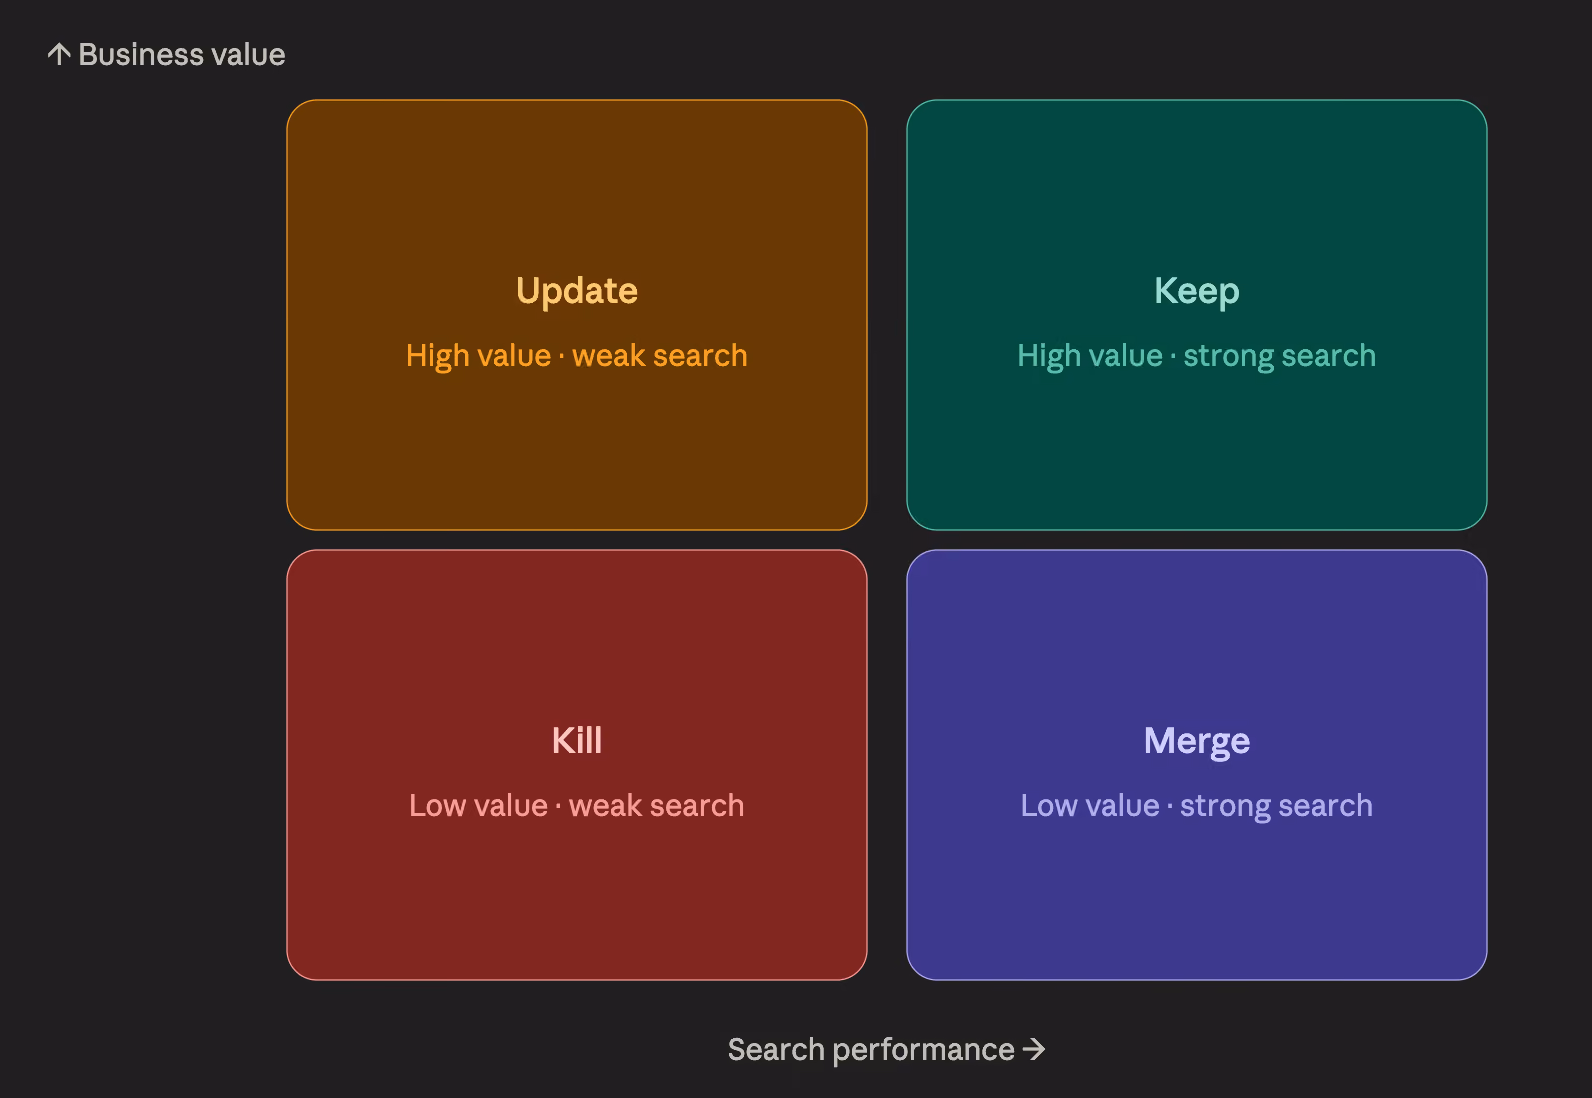Click the Kill heading text
Viewport: 1592px width, 1098px height.
(577, 741)
